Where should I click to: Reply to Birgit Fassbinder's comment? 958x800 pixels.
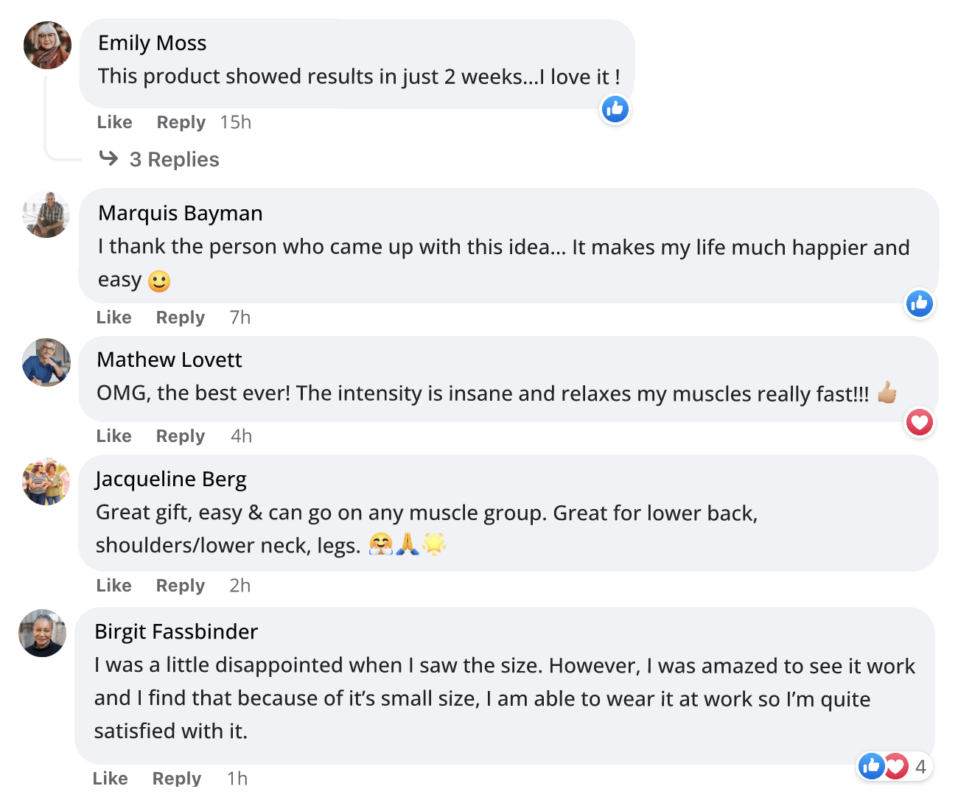coord(177,778)
